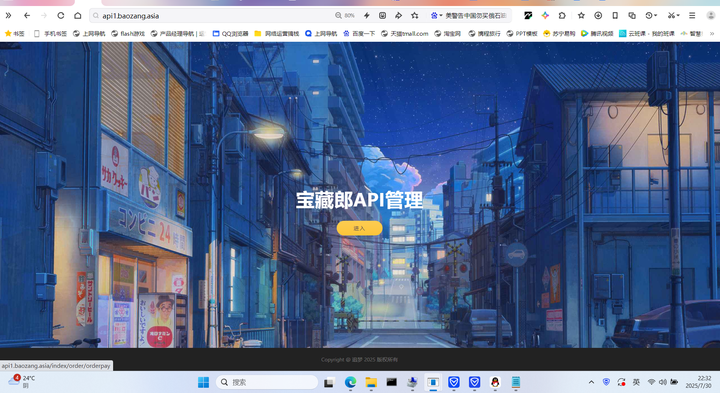
Task: Expand the hidden tabs chevron at far left
Action: [x=8, y=16]
